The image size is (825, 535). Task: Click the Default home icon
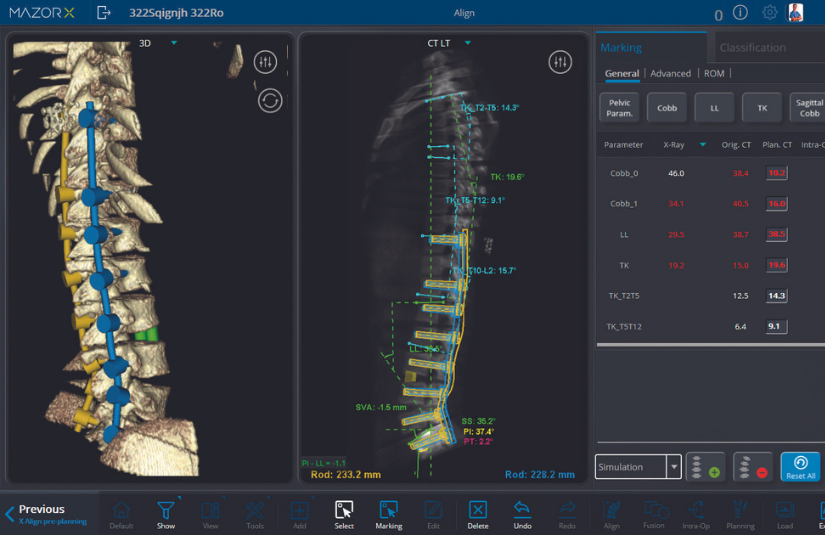point(121,514)
